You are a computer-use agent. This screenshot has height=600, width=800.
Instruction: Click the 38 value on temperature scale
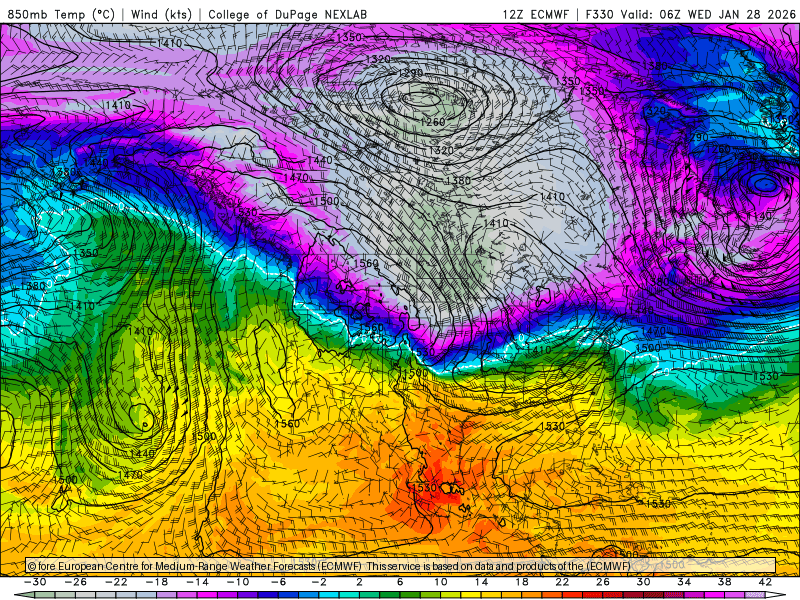(x=724, y=582)
